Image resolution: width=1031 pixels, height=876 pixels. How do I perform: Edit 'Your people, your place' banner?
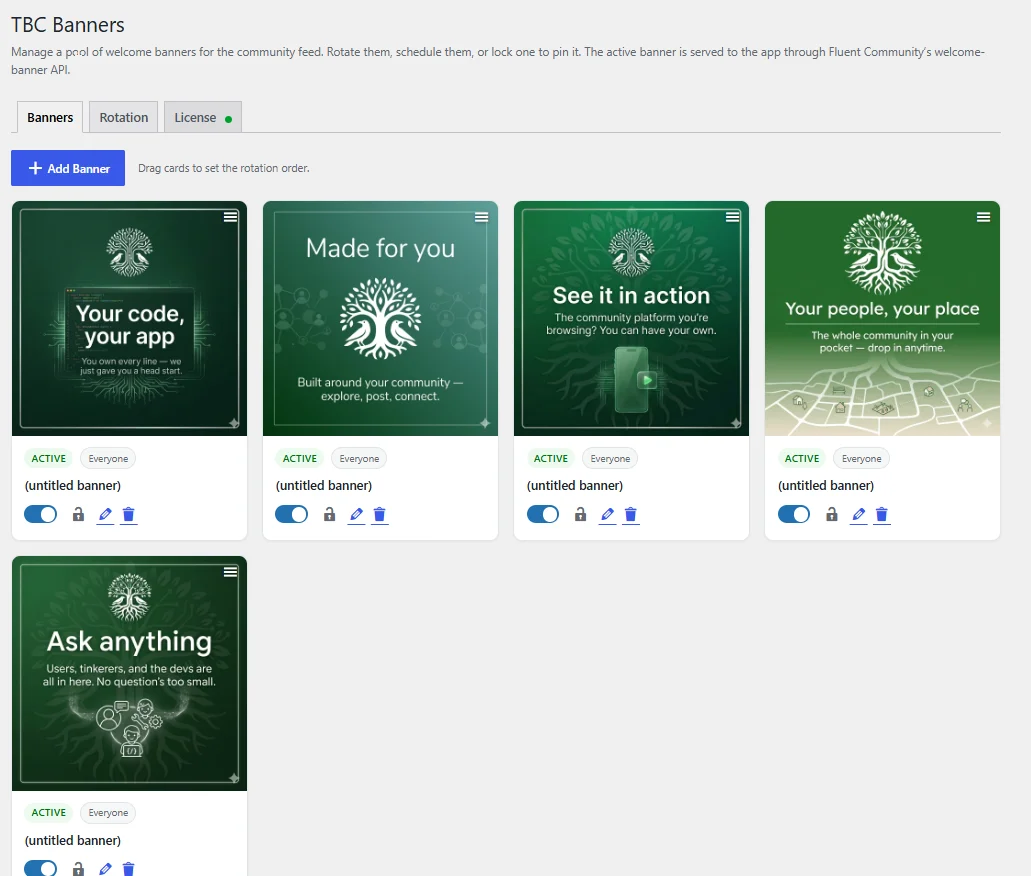(859, 514)
